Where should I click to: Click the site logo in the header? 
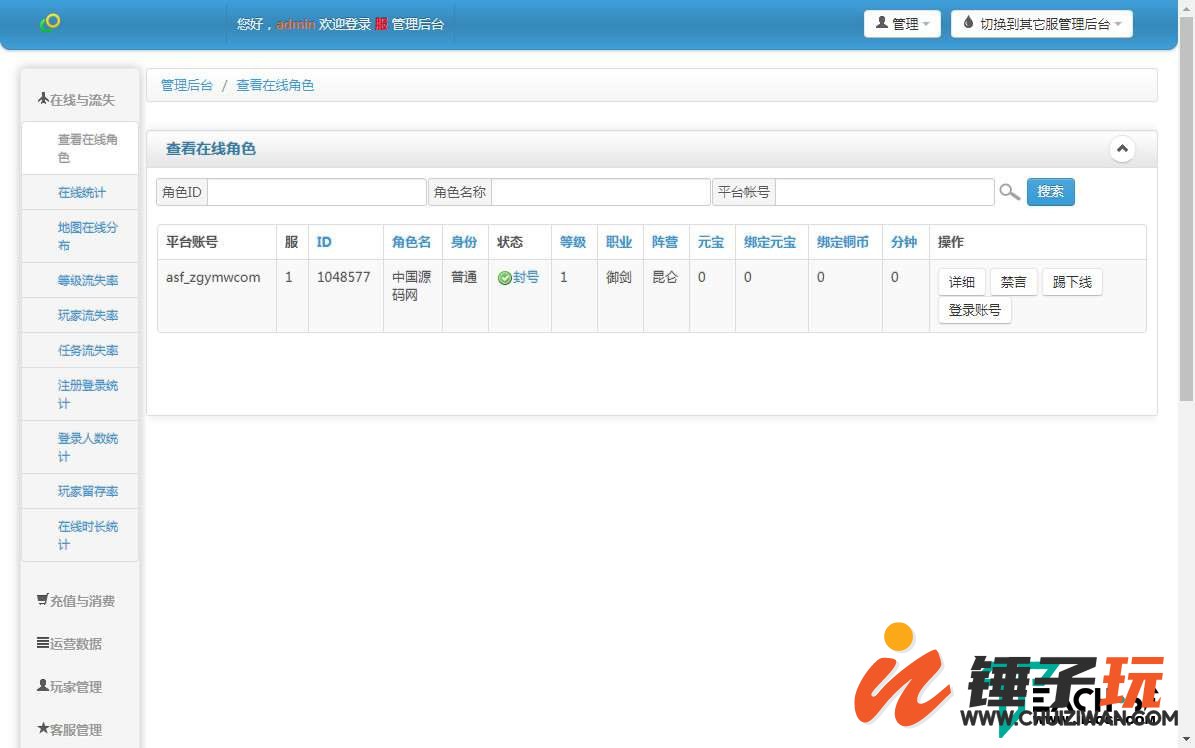pyautogui.click(x=50, y=22)
